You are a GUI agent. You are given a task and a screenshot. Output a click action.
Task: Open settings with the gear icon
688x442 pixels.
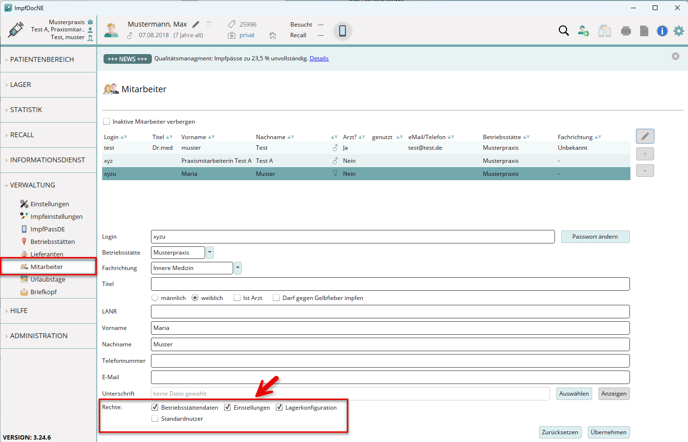pos(678,31)
